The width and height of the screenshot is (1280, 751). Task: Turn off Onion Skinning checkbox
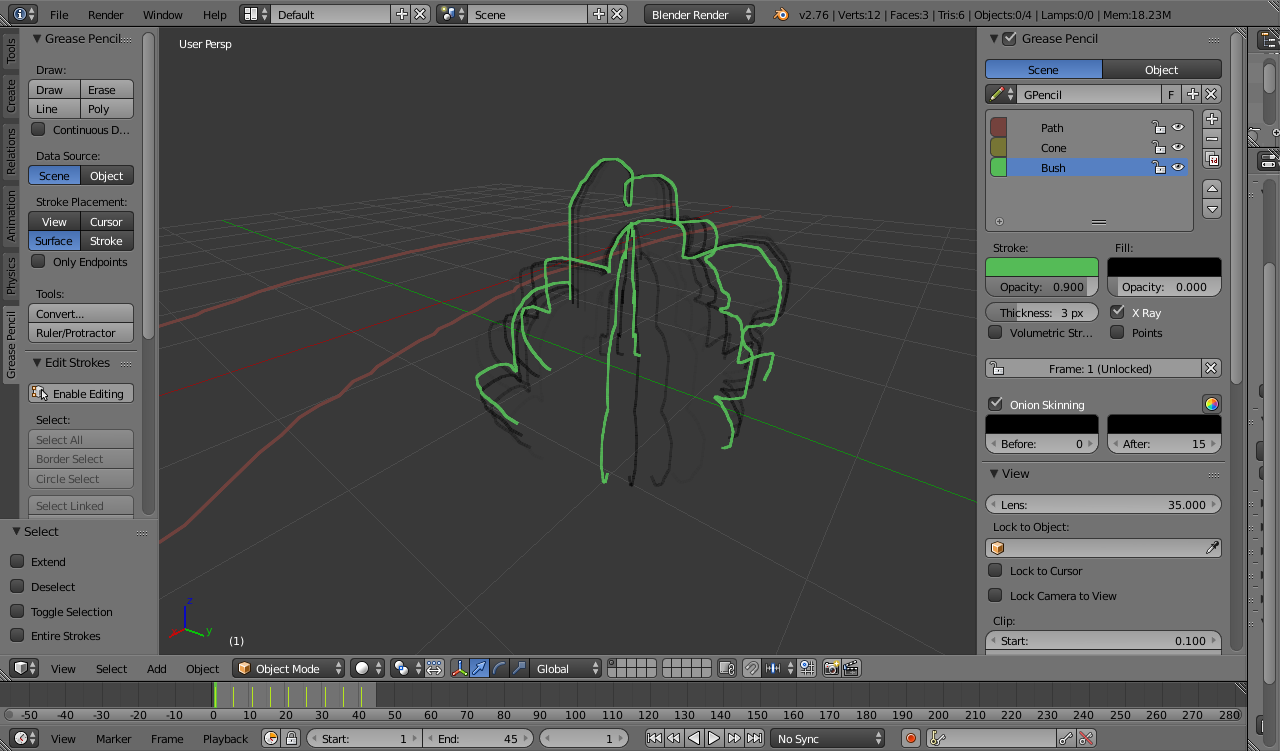pyautogui.click(x=995, y=404)
